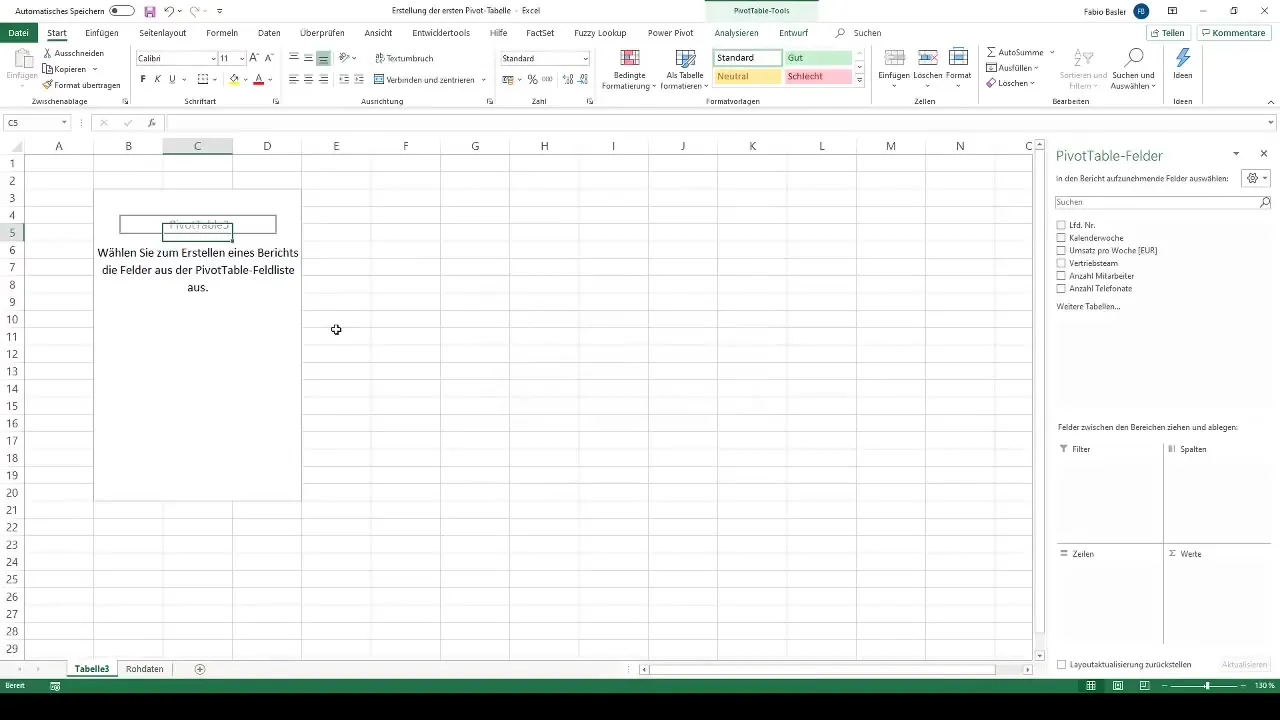This screenshot has width=1280, height=720.
Task: Open PivotTable fields tools gear dropdown
Action: coord(1255,178)
